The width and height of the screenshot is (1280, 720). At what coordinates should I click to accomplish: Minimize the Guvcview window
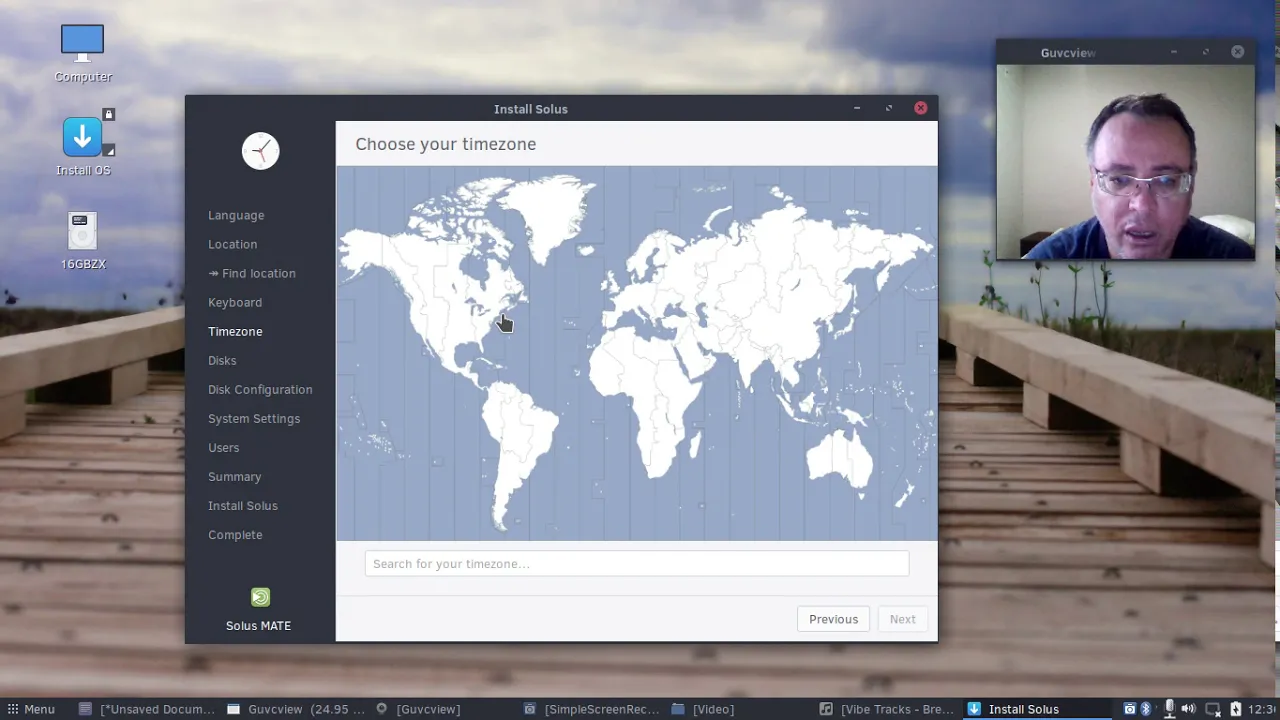1174,52
